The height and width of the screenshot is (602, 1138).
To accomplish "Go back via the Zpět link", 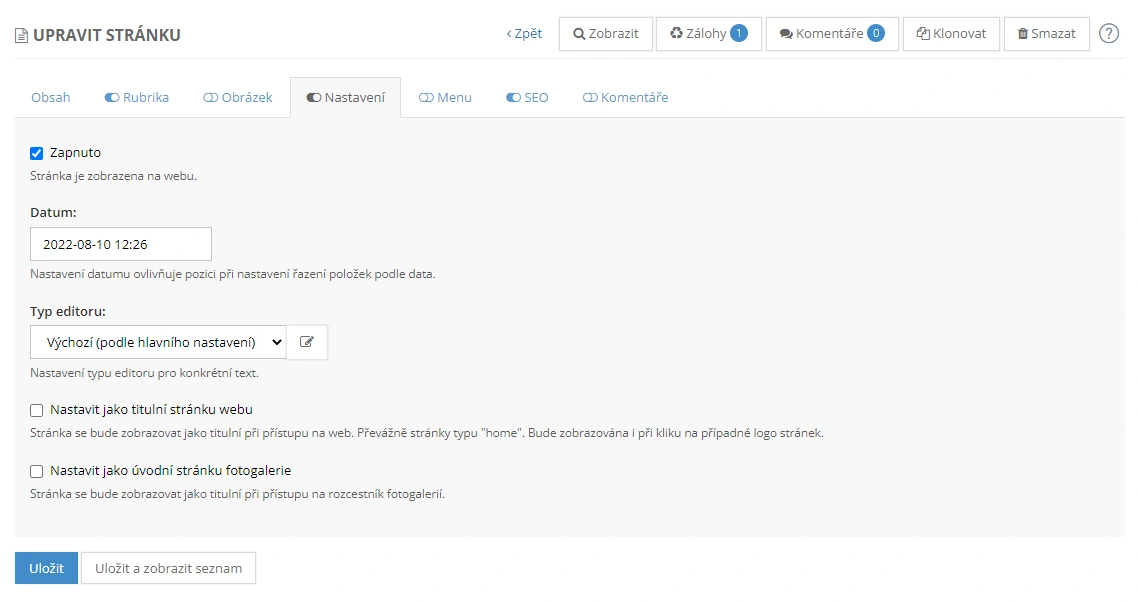I will point(524,33).
